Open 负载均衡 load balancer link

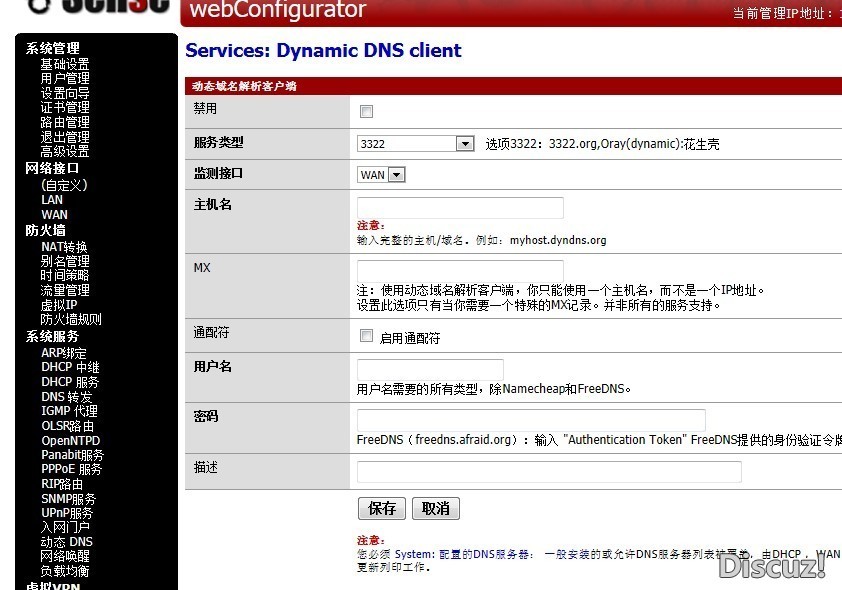pos(65,571)
